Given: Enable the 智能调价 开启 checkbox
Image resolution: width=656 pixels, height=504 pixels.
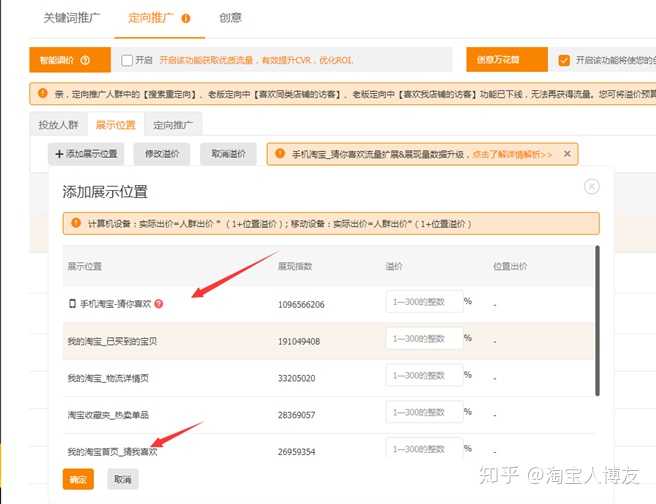Looking at the screenshot, I should 127,60.
